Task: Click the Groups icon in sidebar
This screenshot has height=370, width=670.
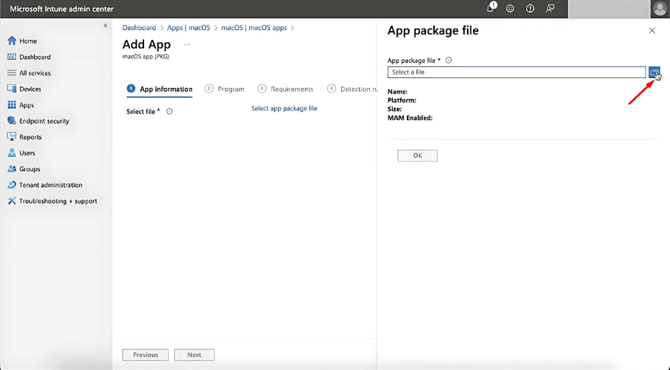Action: click(x=12, y=169)
